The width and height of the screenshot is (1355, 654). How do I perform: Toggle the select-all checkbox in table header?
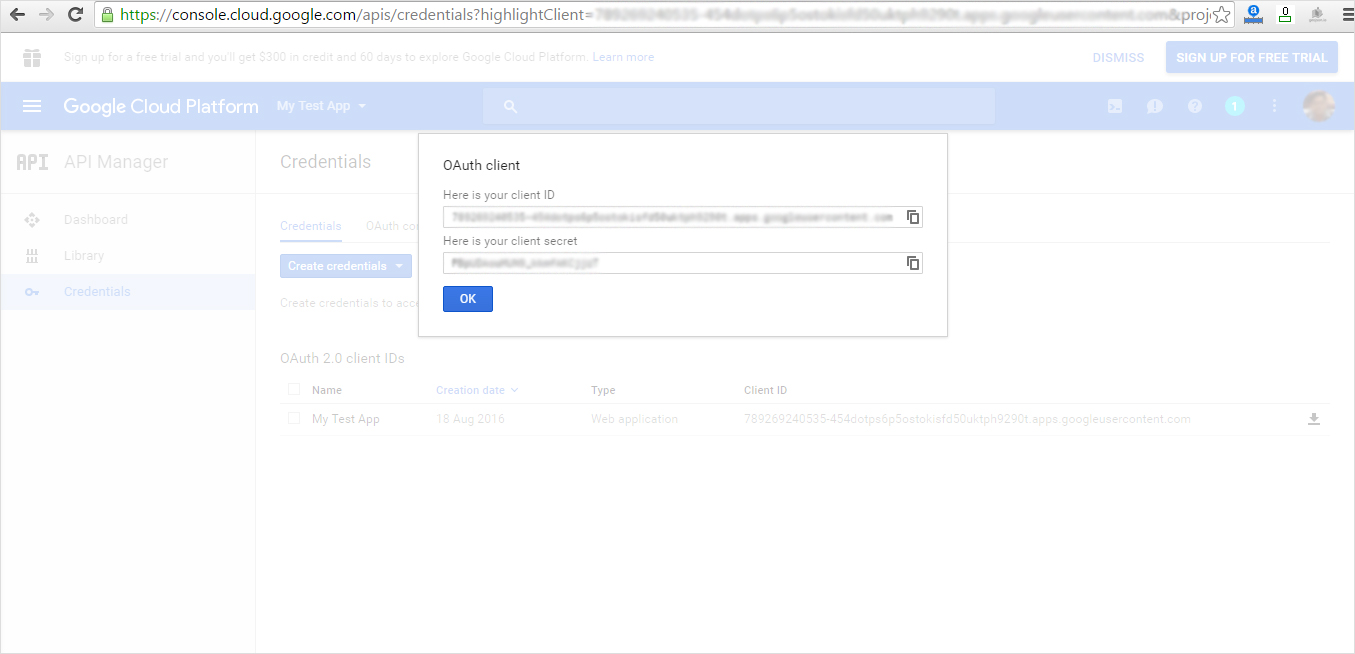click(294, 390)
